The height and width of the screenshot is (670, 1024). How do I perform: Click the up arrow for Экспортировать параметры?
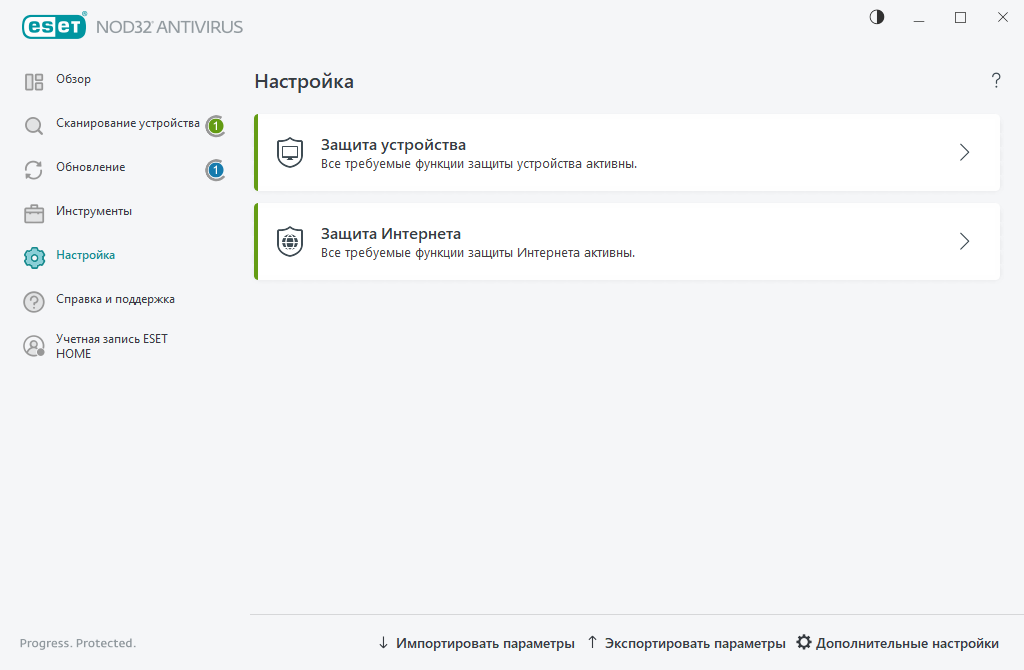click(x=592, y=642)
